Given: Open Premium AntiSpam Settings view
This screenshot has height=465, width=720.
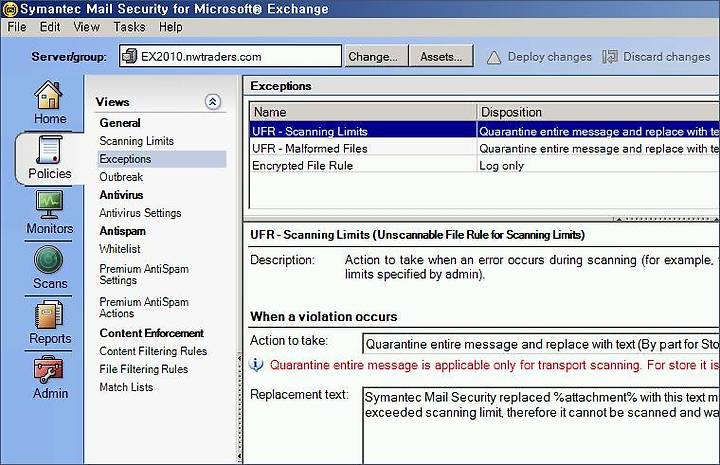Looking at the screenshot, I should tap(144, 275).
